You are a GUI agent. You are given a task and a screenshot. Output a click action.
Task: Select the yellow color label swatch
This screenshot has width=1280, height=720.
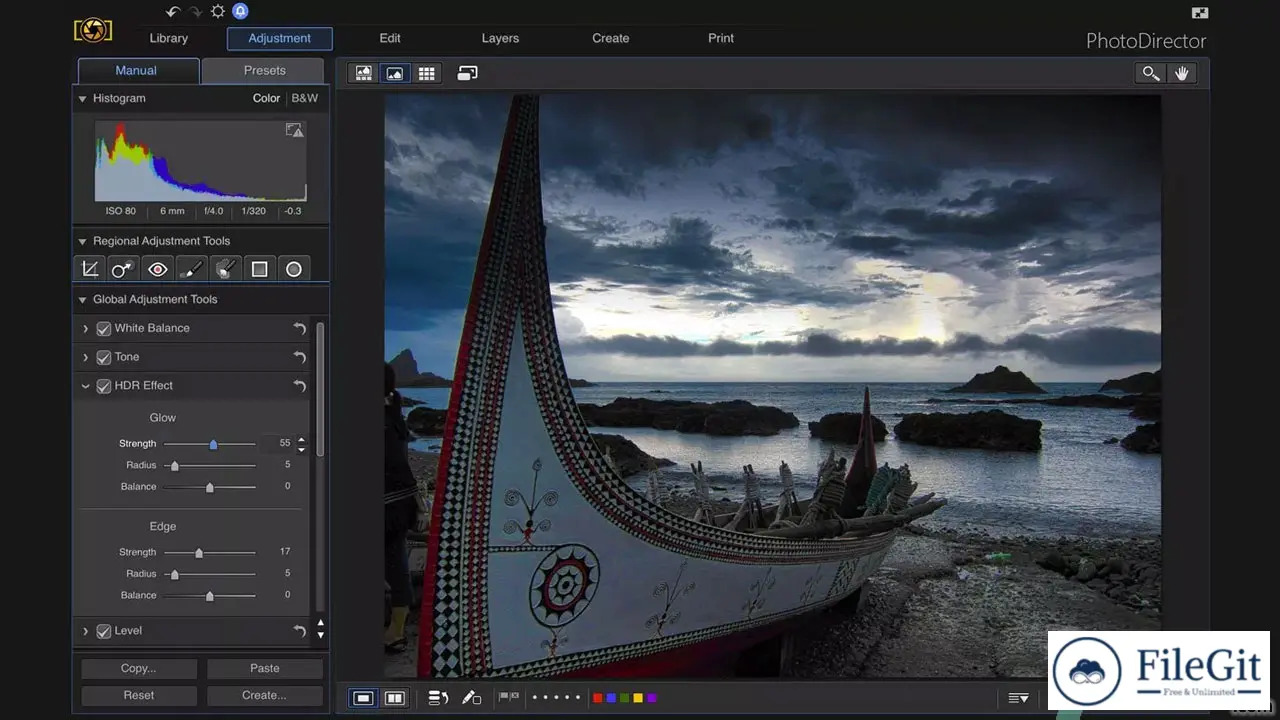pos(638,698)
